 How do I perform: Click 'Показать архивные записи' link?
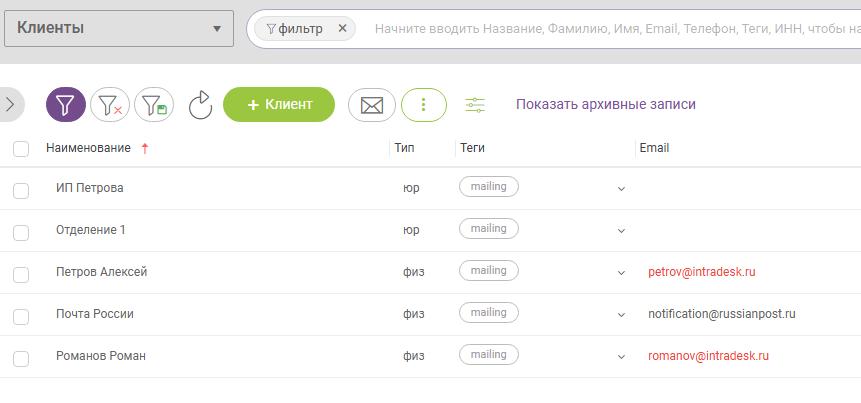point(606,104)
